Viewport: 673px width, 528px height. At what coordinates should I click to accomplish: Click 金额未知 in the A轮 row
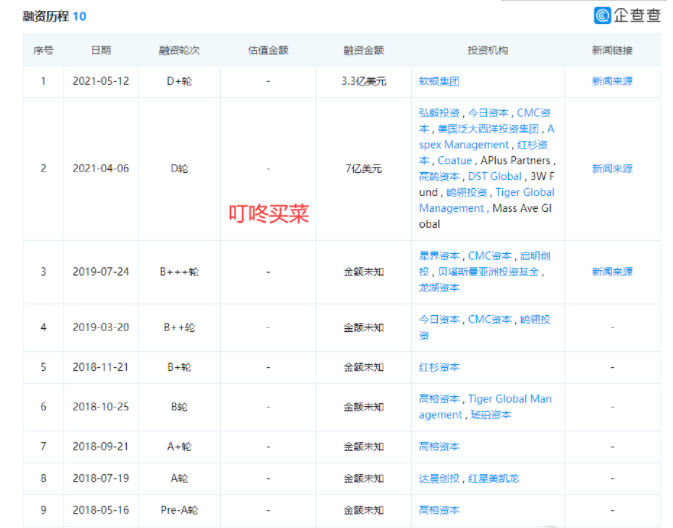pos(364,479)
